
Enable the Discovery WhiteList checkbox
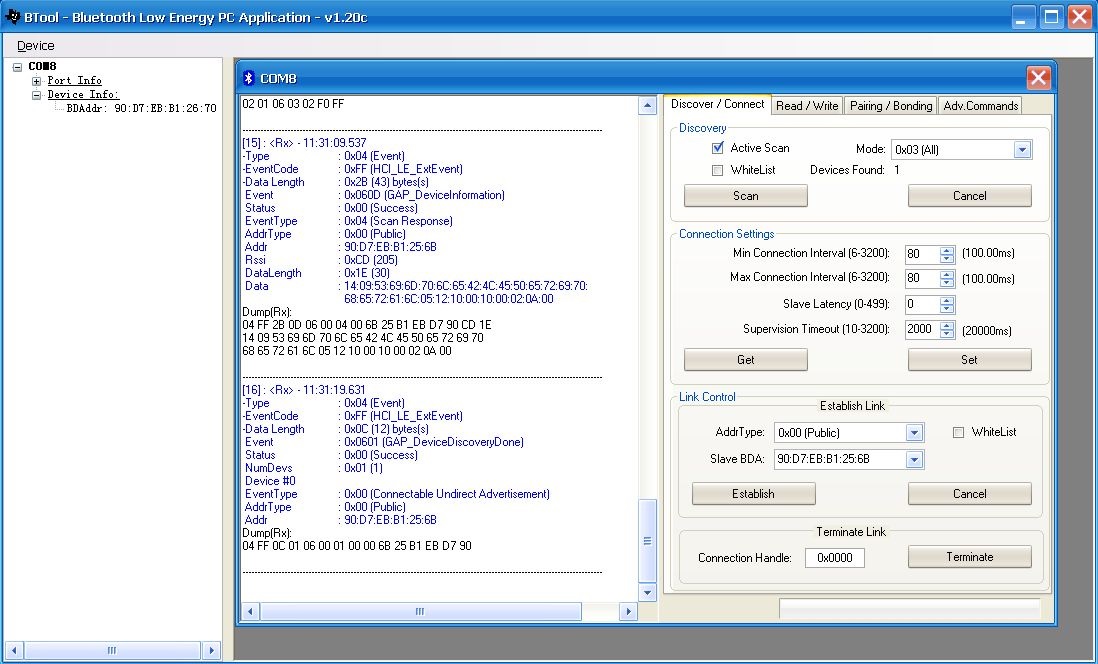(x=718, y=170)
